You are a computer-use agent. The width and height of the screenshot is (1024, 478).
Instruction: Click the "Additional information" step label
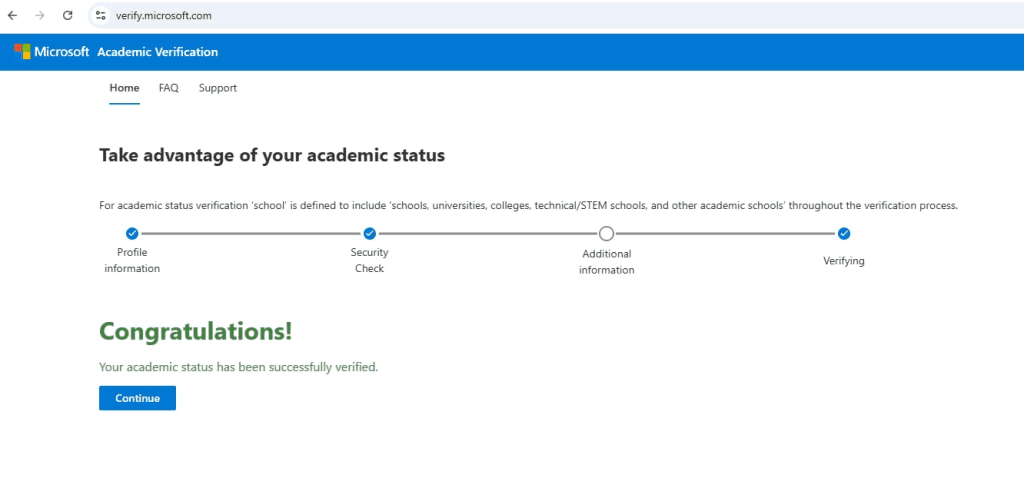point(606,262)
